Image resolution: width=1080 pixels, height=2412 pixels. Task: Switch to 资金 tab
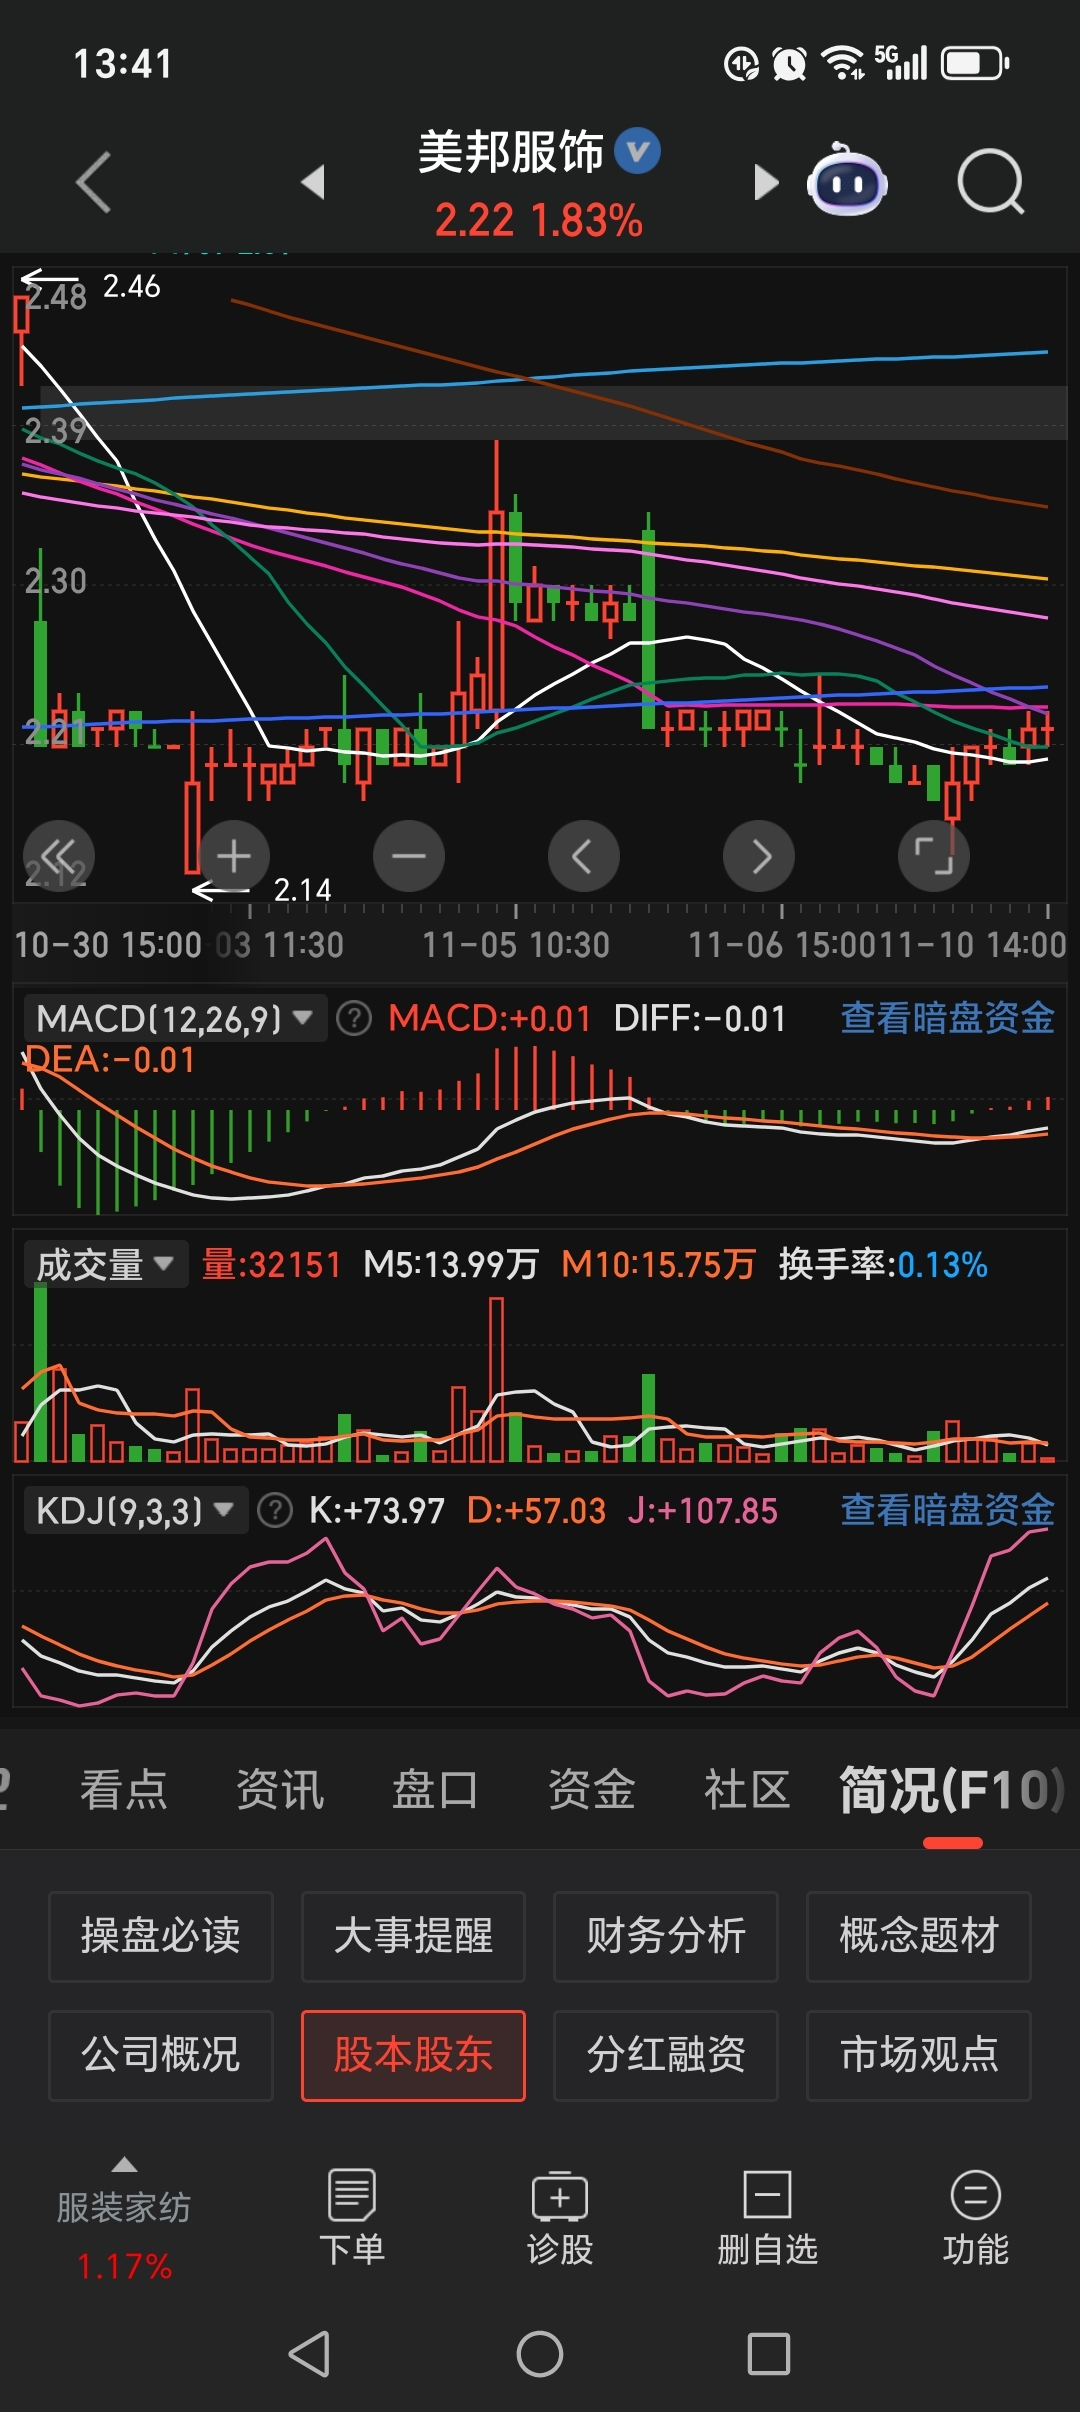click(x=591, y=1790)
